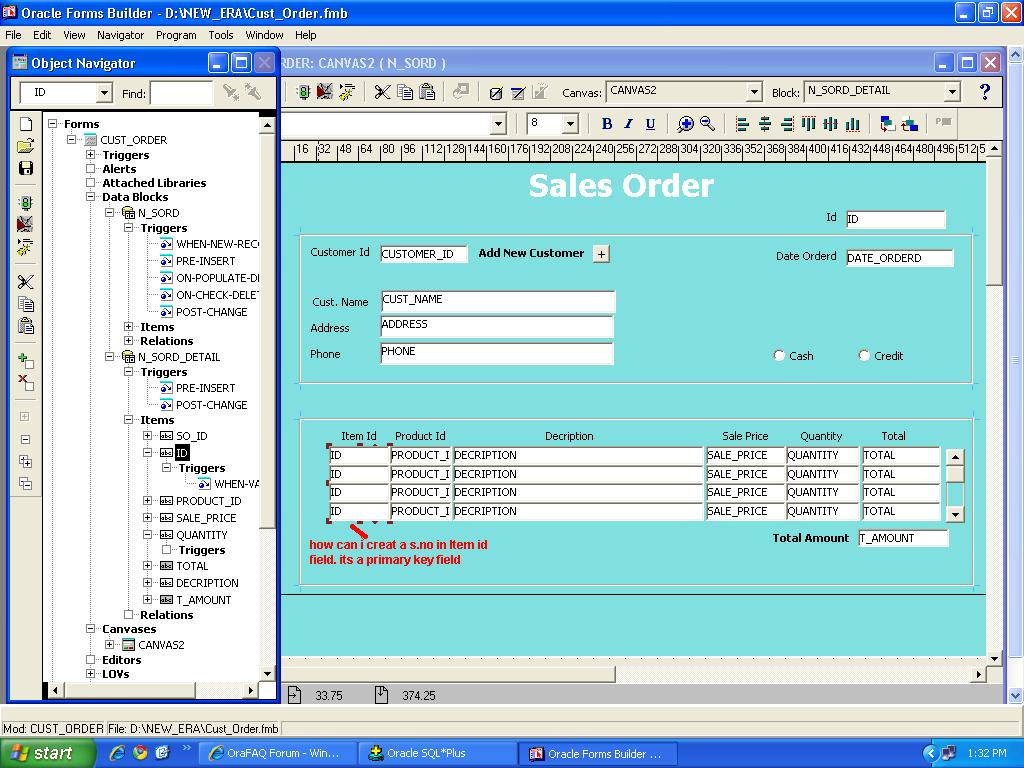Select the Cash radio button
1024x768 pixels.
780,356
